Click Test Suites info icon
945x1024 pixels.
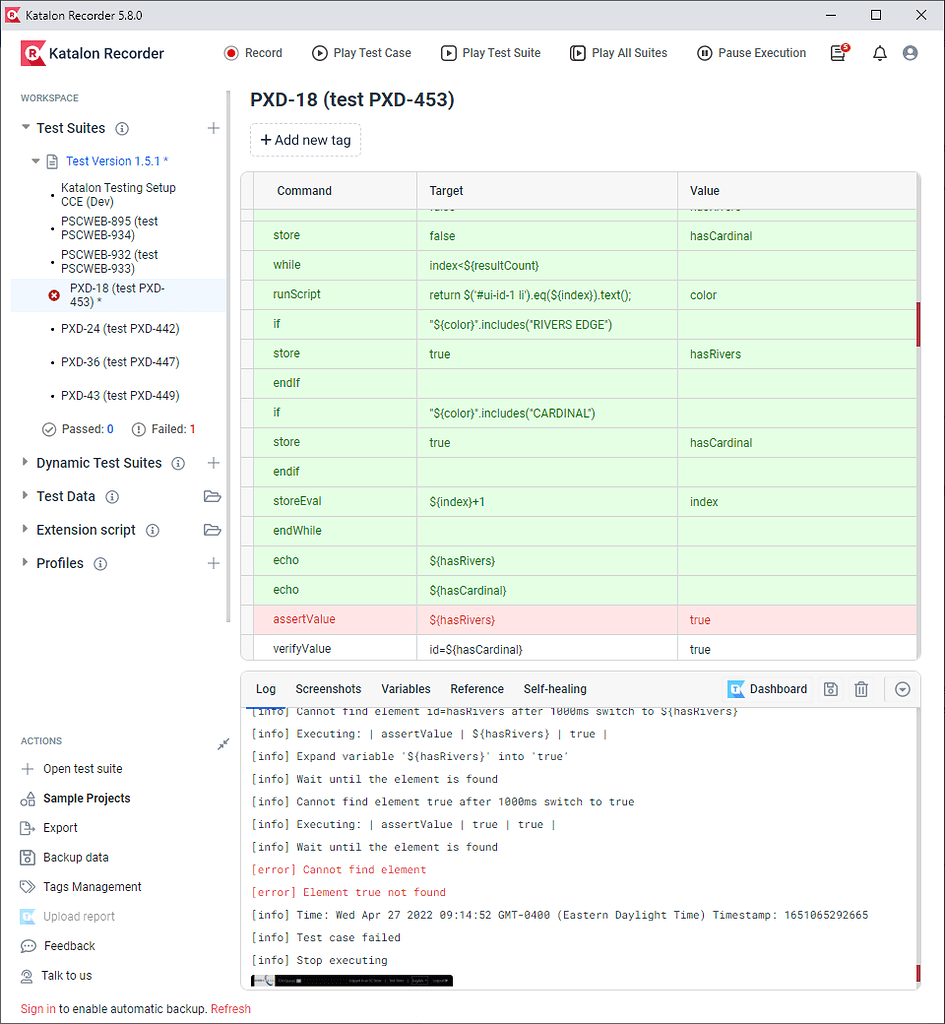pyautogui.click(x=122, y=129)
